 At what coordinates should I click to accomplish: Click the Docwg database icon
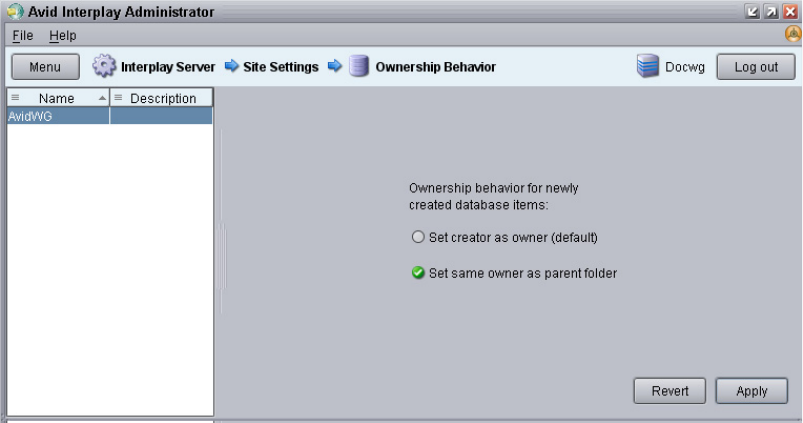tap(648, 66)
